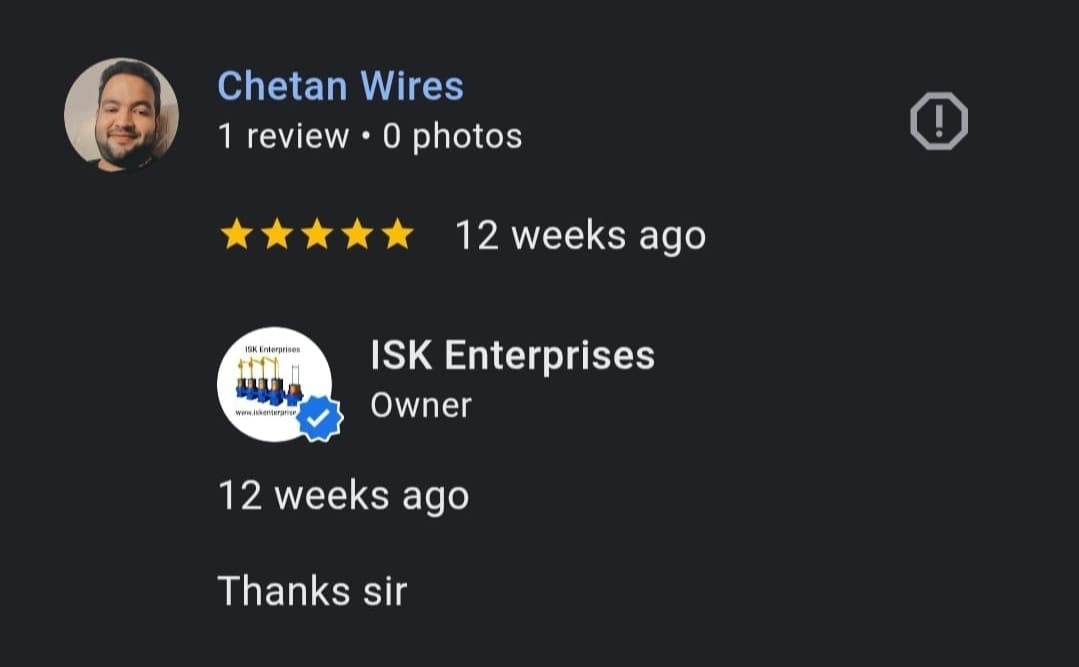Click review timestamp beside the stars
Viewport: 1079px width, 667px height.
point(581,236)
